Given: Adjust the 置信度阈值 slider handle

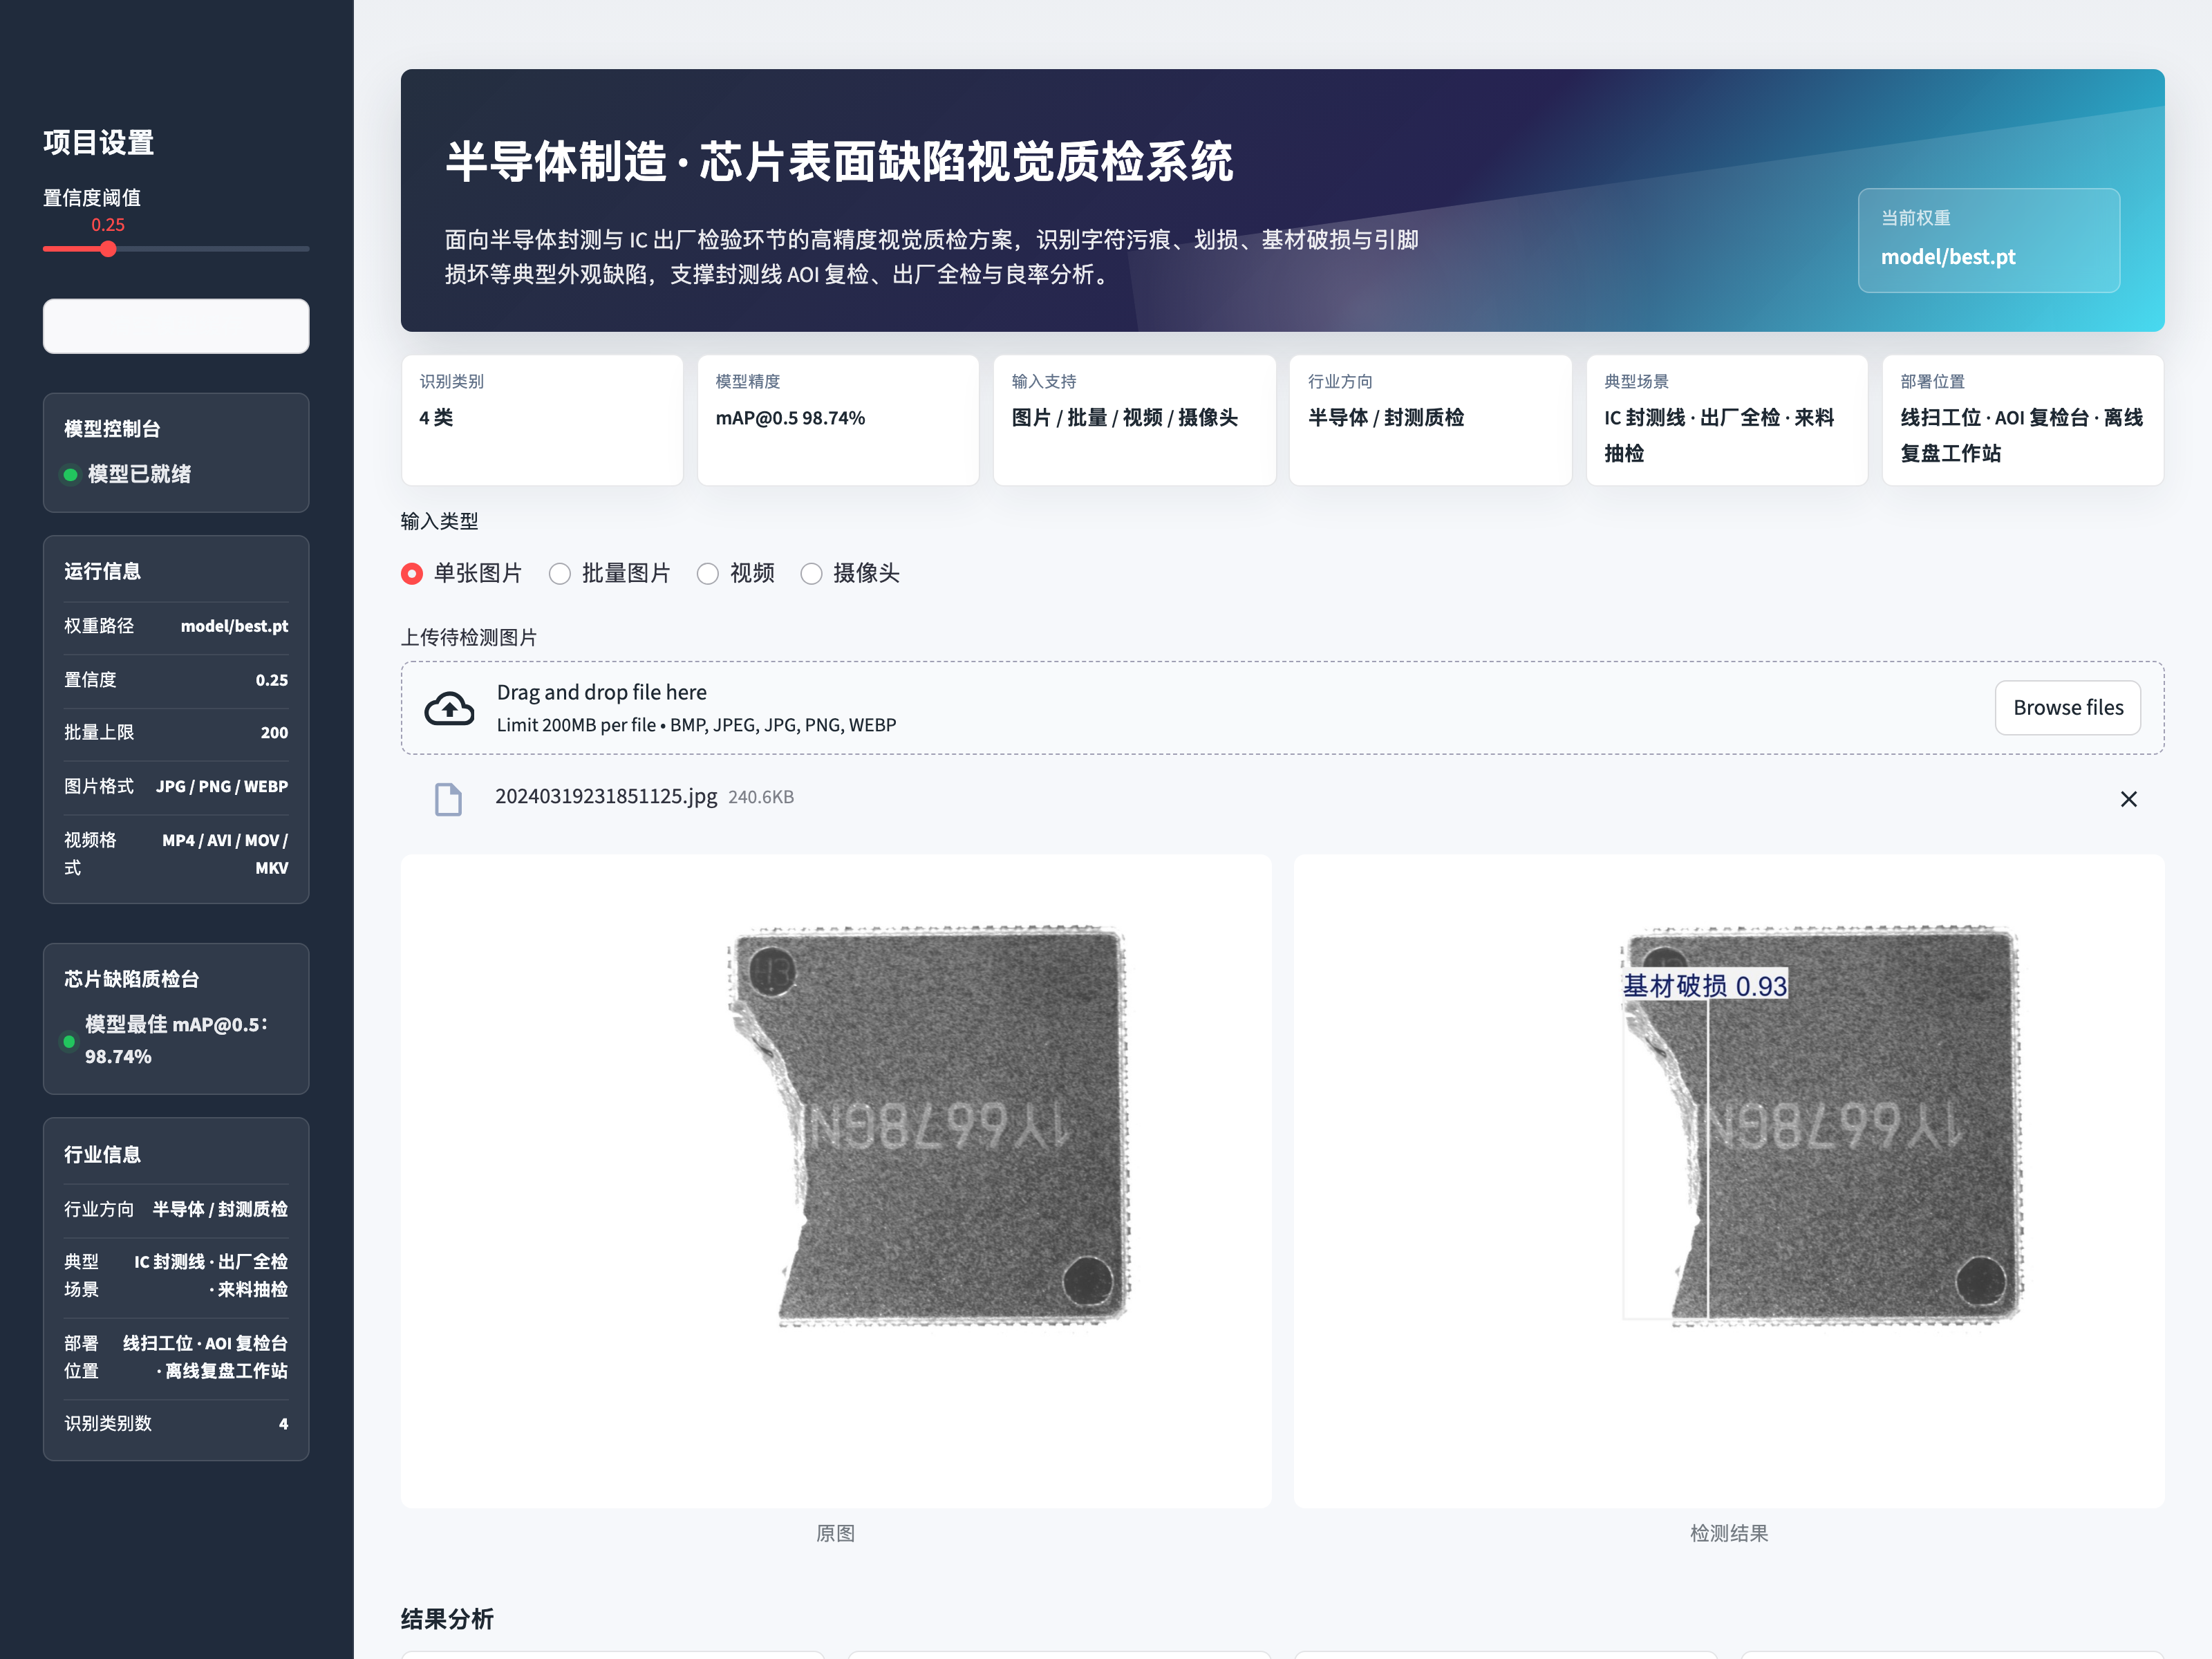Looking at the screenshot, I should pos(108,249).
